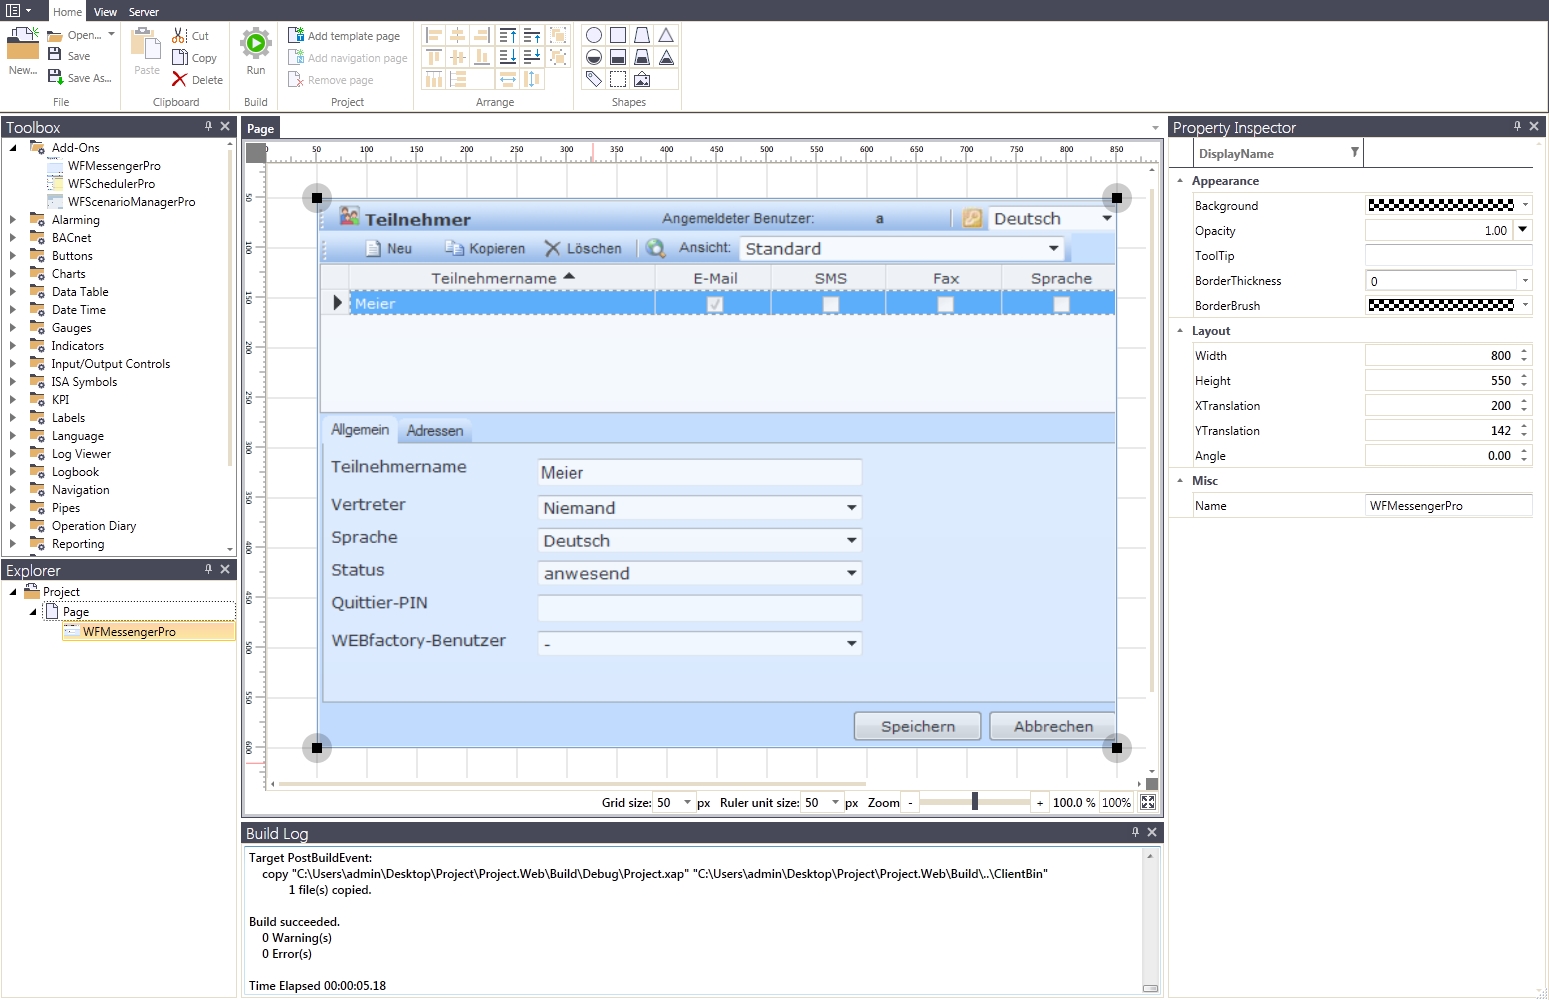Select the triangle shape tool
1549x1000 pixels.
coord(666,35)
